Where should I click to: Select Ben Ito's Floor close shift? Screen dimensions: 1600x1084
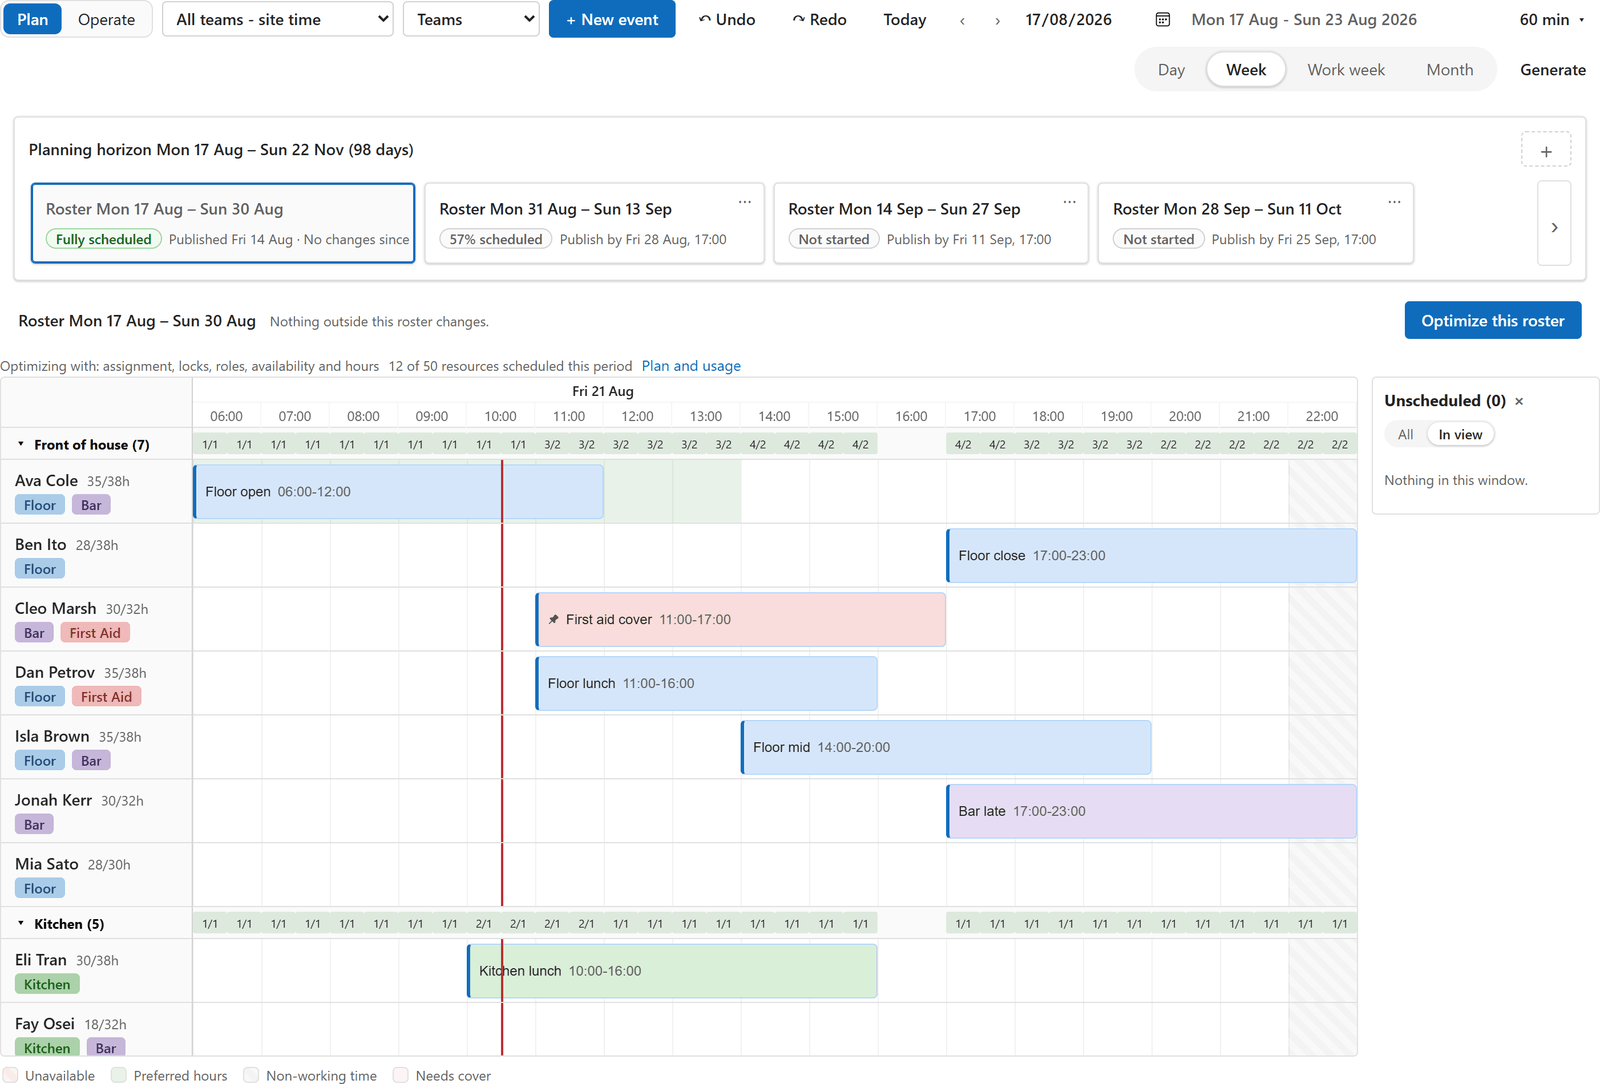pyautogui.click(x=1151, y=556)
